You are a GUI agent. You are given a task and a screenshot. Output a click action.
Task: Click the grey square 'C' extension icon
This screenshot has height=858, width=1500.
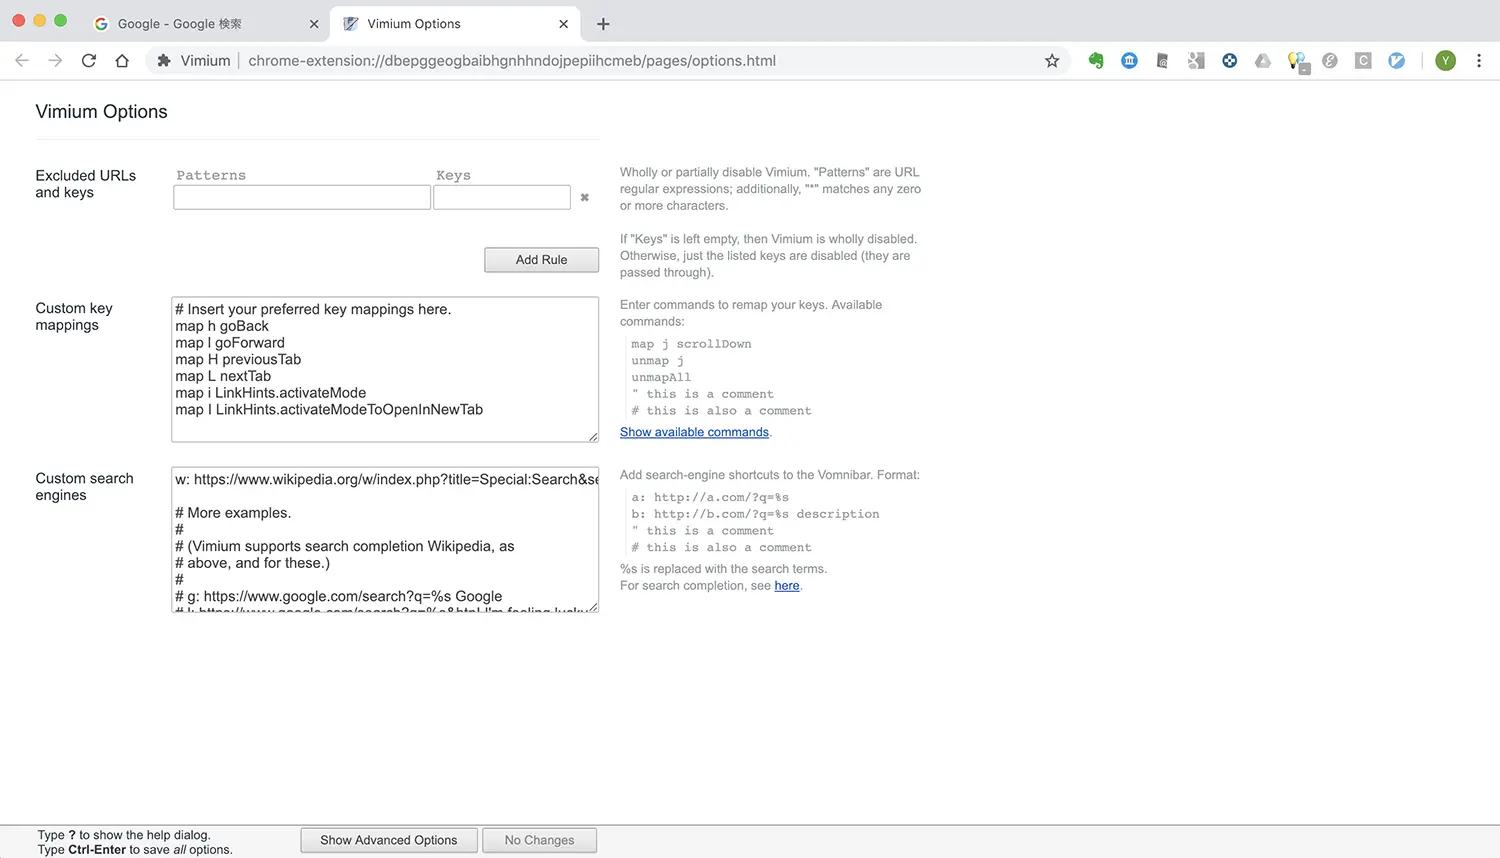pyautogui.click(x=1363, y=61)
